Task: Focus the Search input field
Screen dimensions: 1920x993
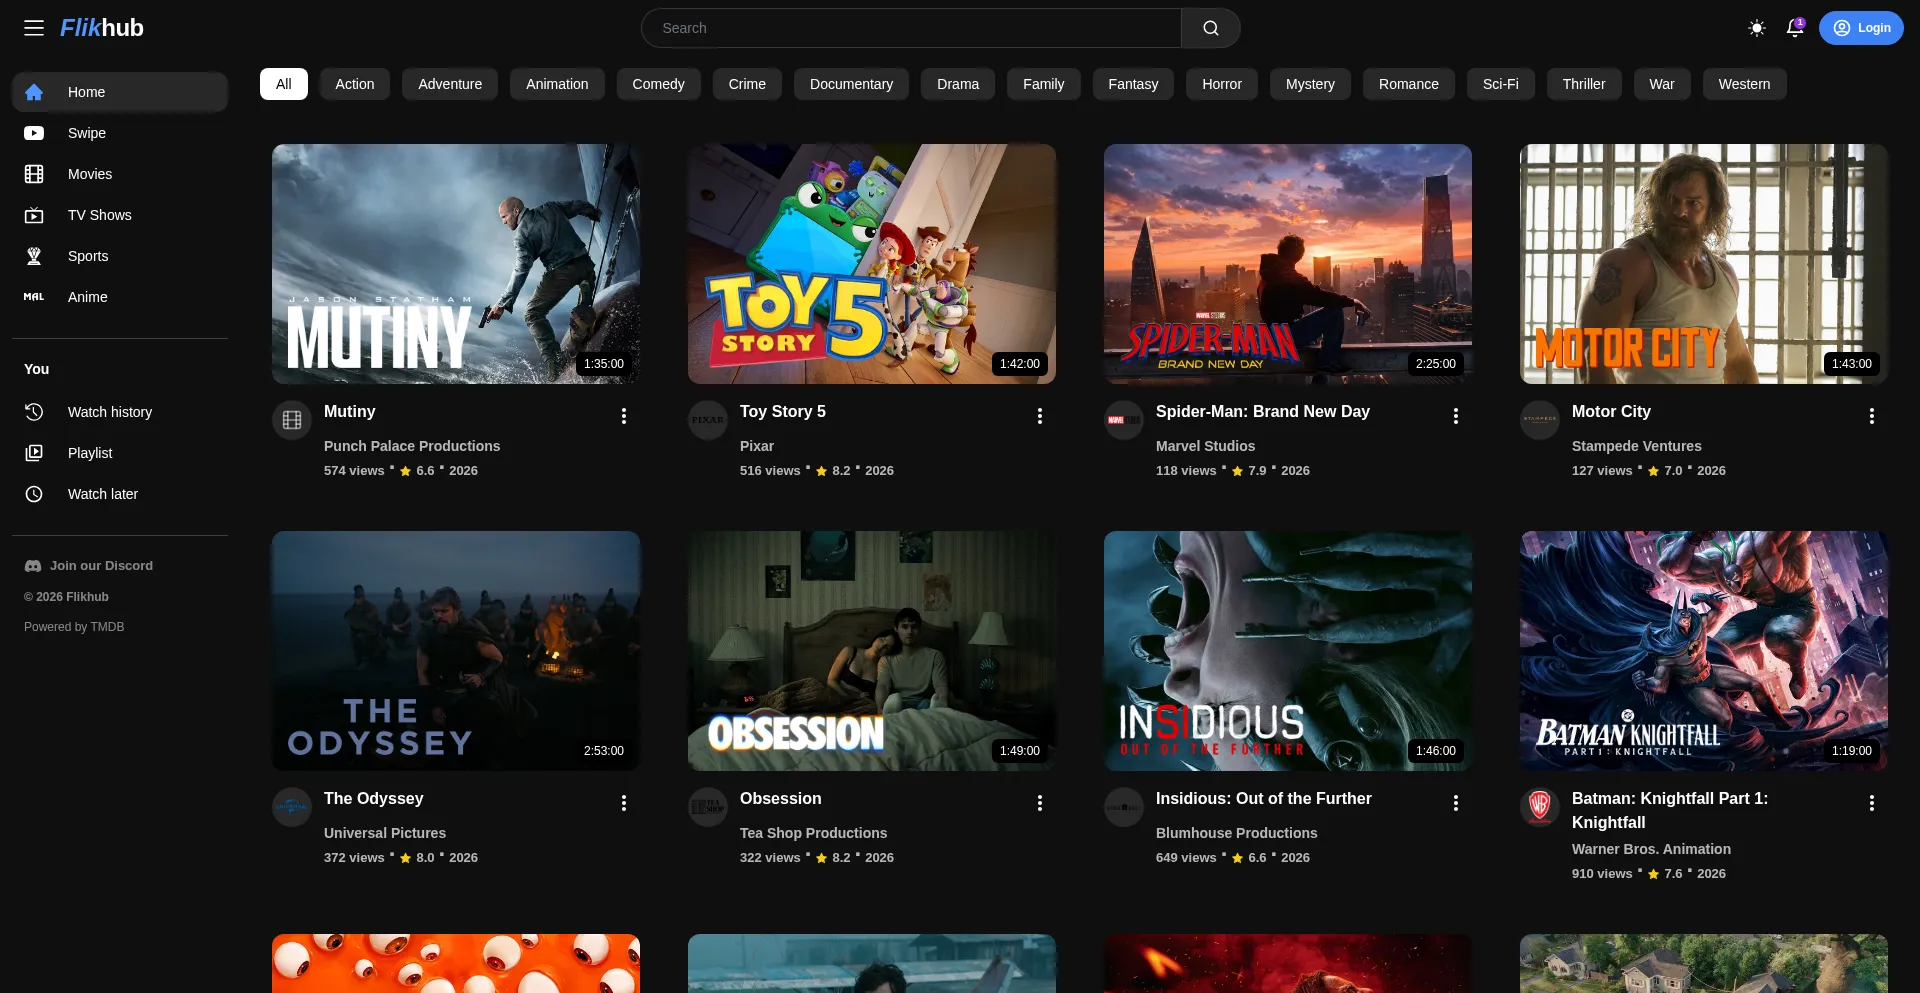Action: (x=912, y=28)
